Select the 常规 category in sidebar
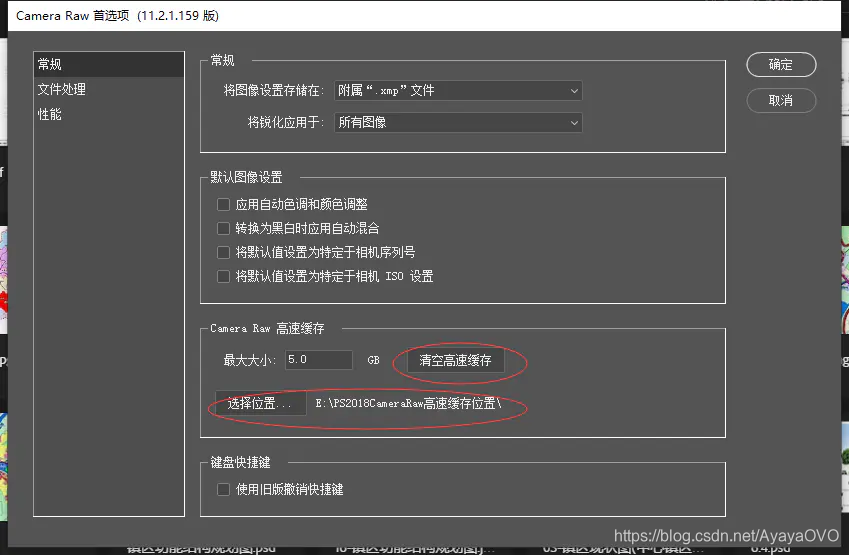The height and width of the screenshot is (555, 849). coord(109,64)
